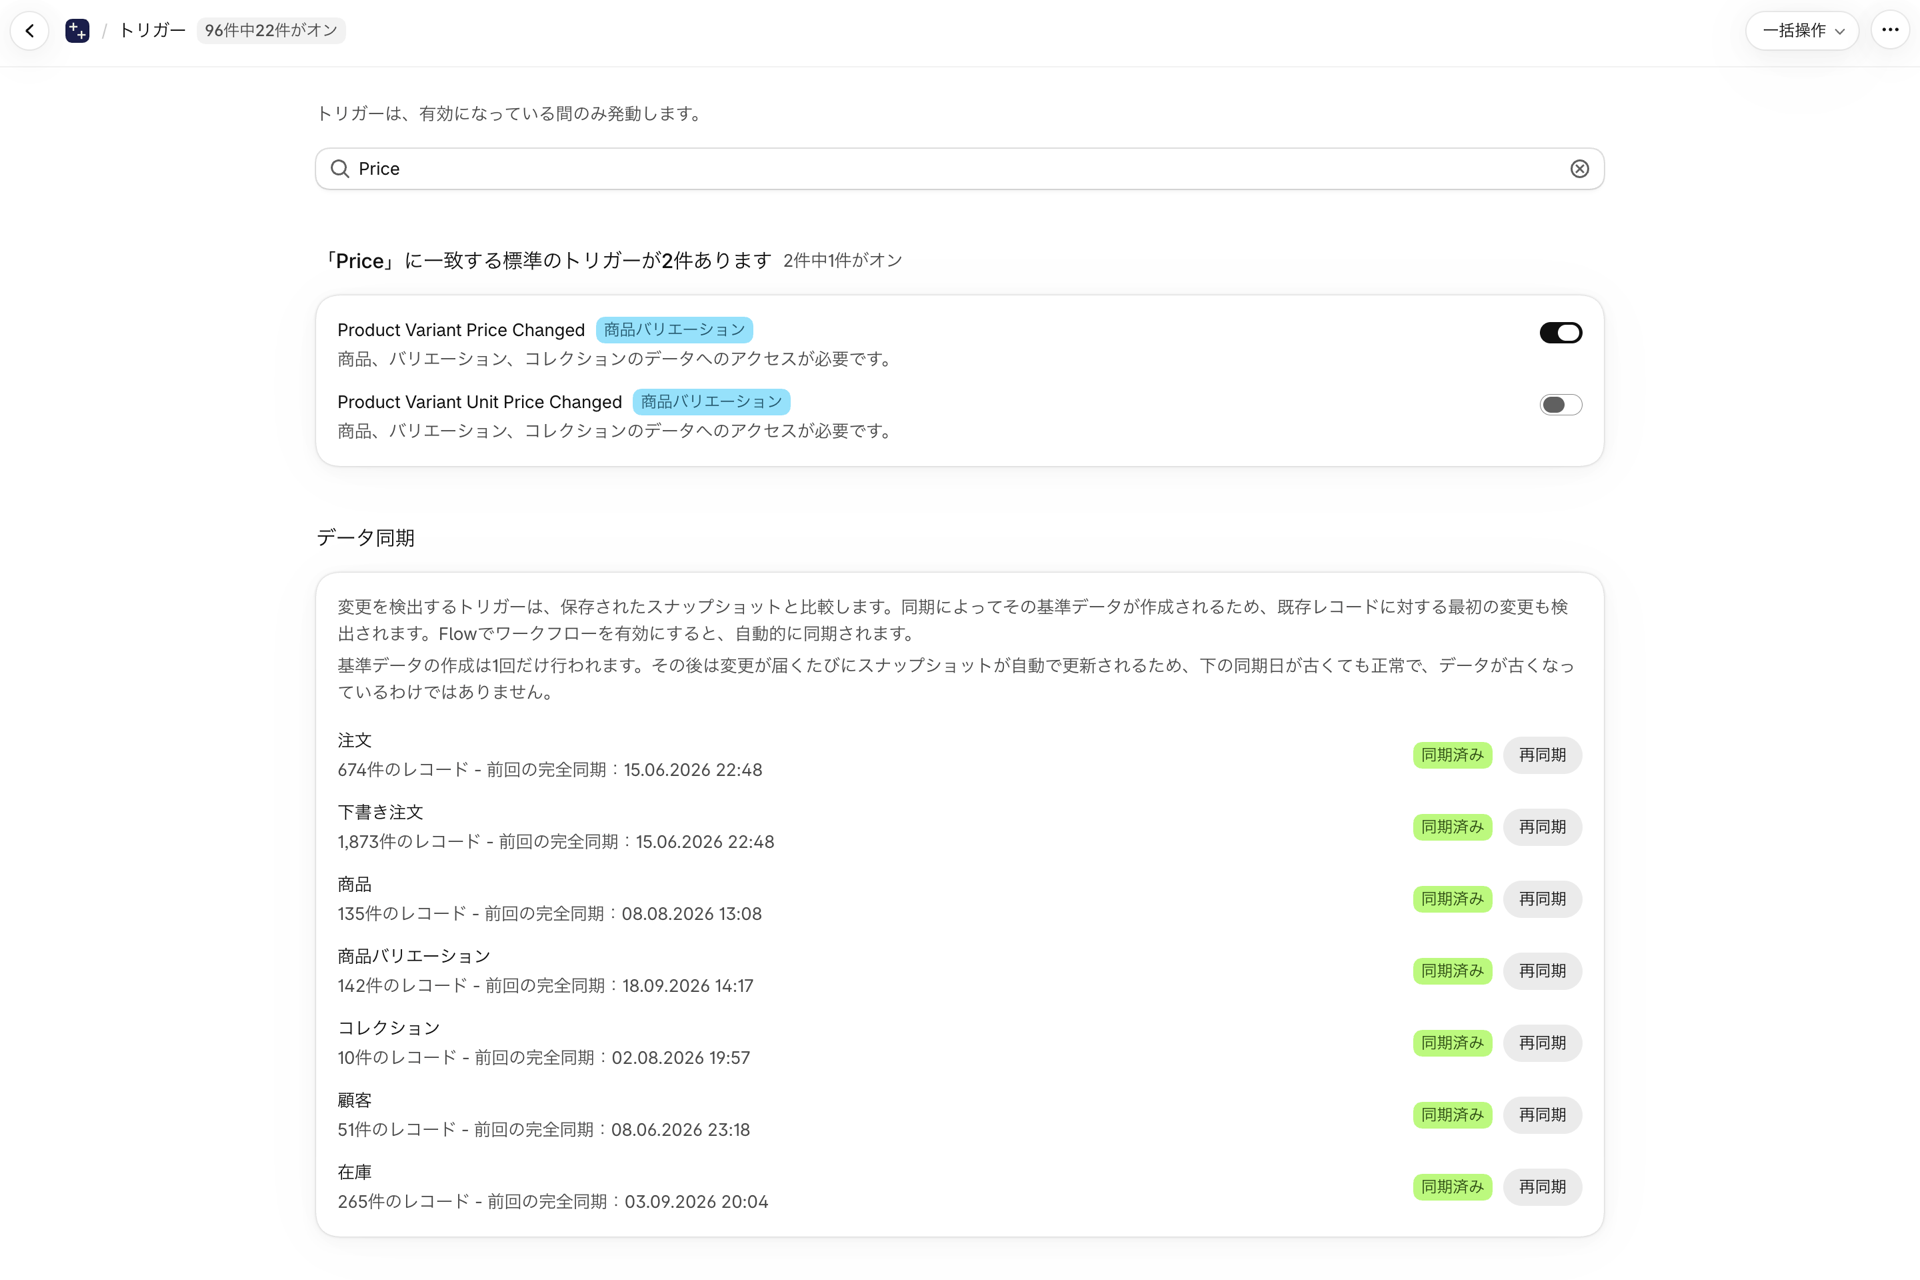Click into the trigger search field
This screenshot has height=1280, width=1920.
[960, 169]
